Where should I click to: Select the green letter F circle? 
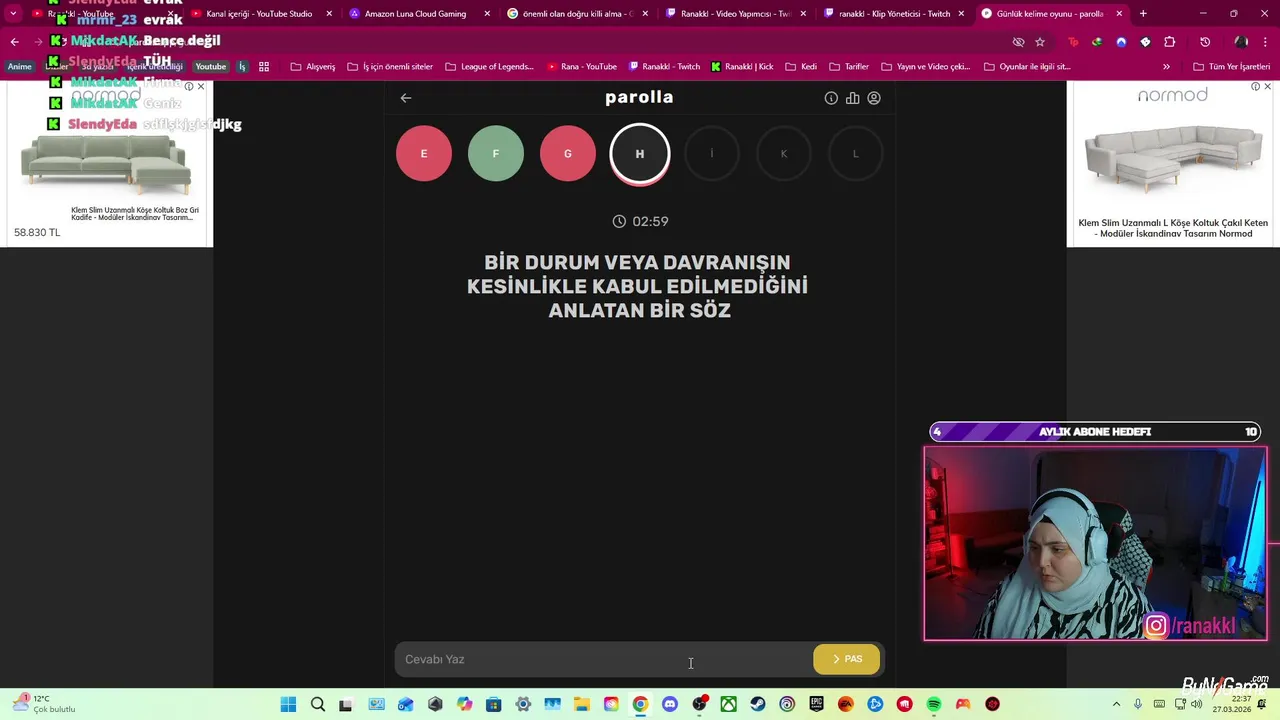click(x=496, y=153)
